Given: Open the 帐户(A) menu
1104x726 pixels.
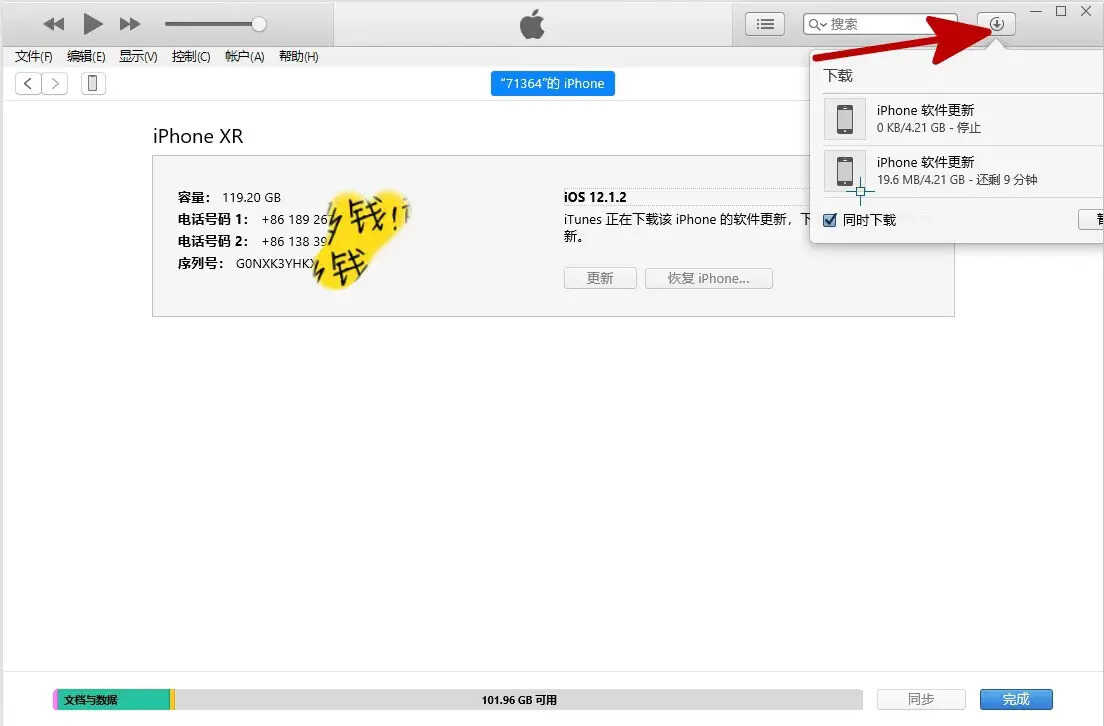Looking at the screenshot, I should [244, 56].
